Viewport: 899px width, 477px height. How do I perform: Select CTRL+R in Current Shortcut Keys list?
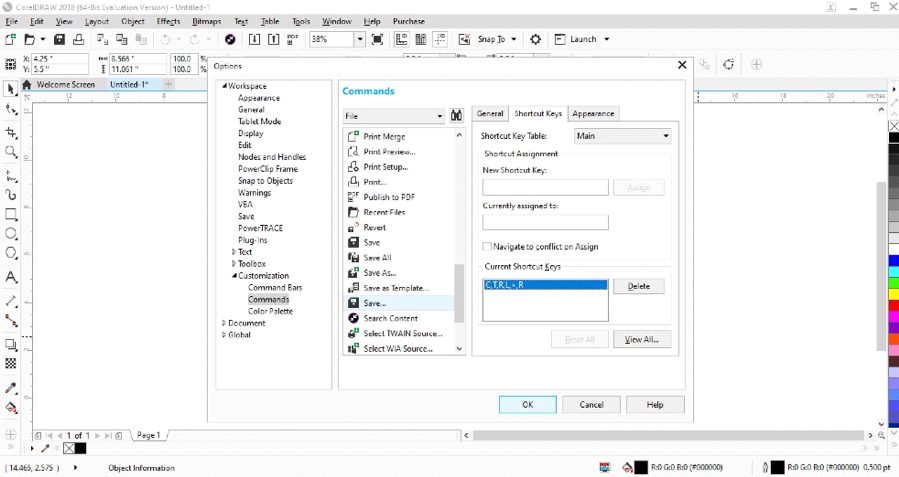(545, 285)
